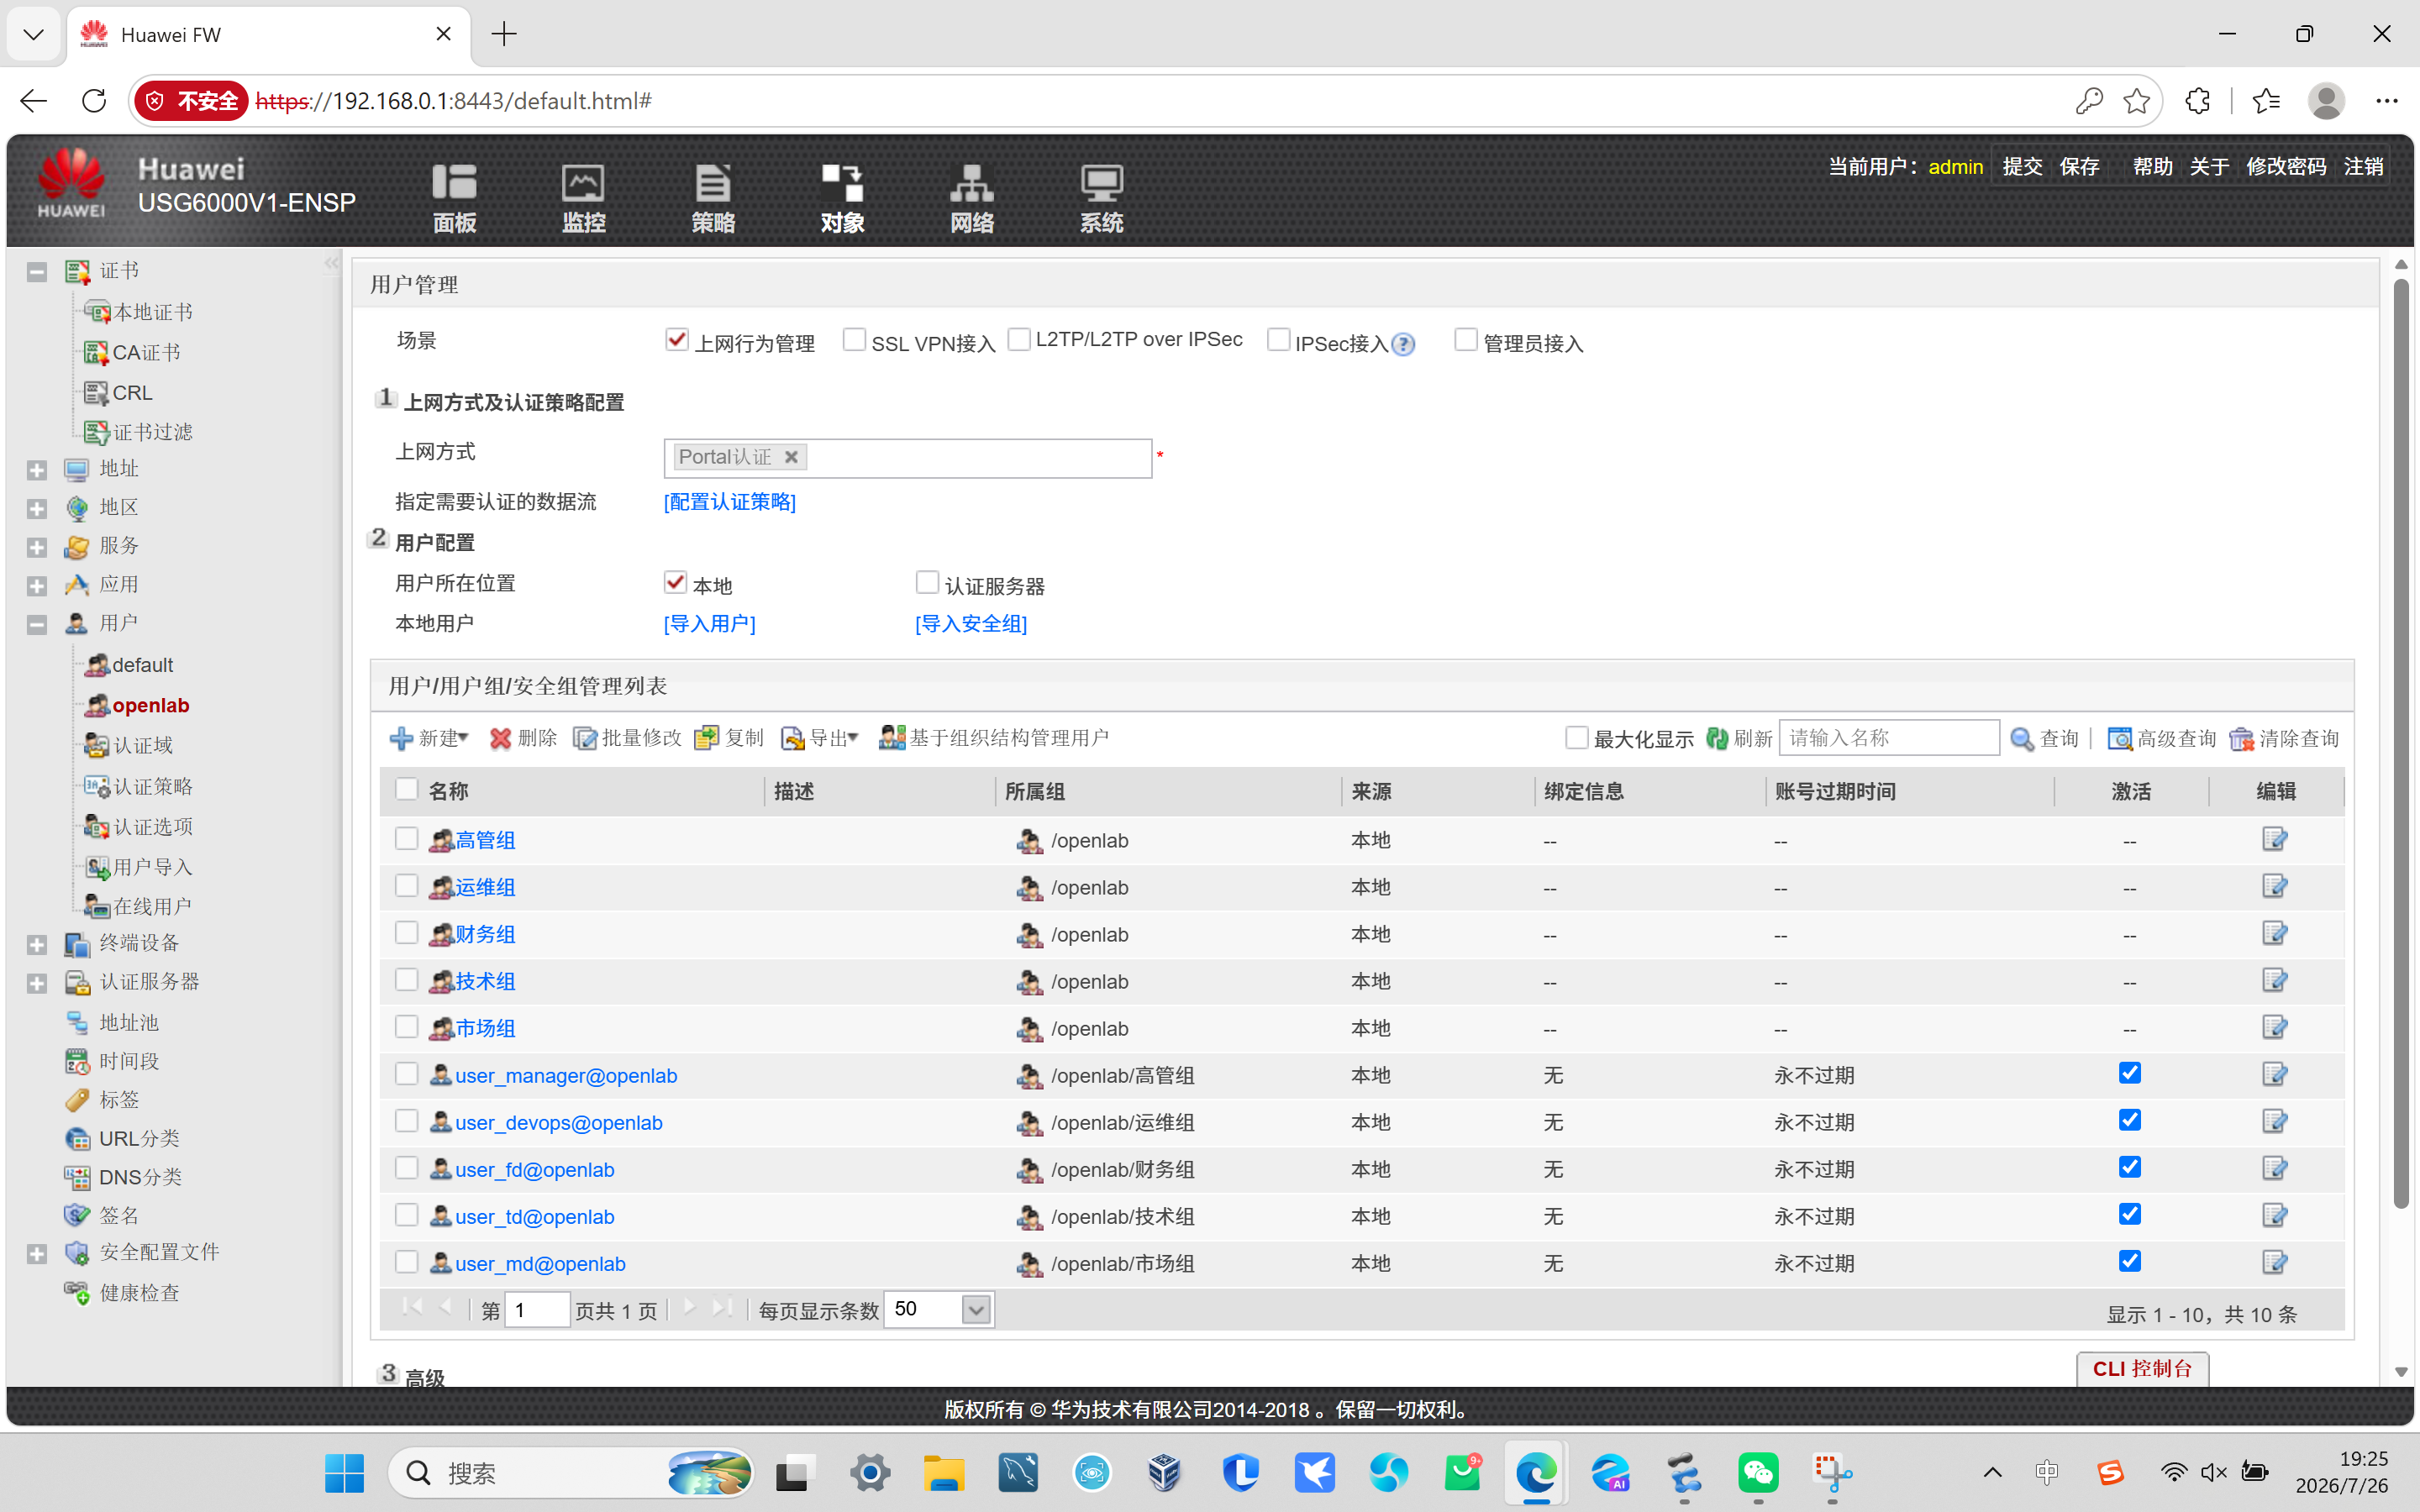The height and width of the screenshot is (1512, 2420).
Task: Expand the 应用 tree node
Action: pos(37,586)
